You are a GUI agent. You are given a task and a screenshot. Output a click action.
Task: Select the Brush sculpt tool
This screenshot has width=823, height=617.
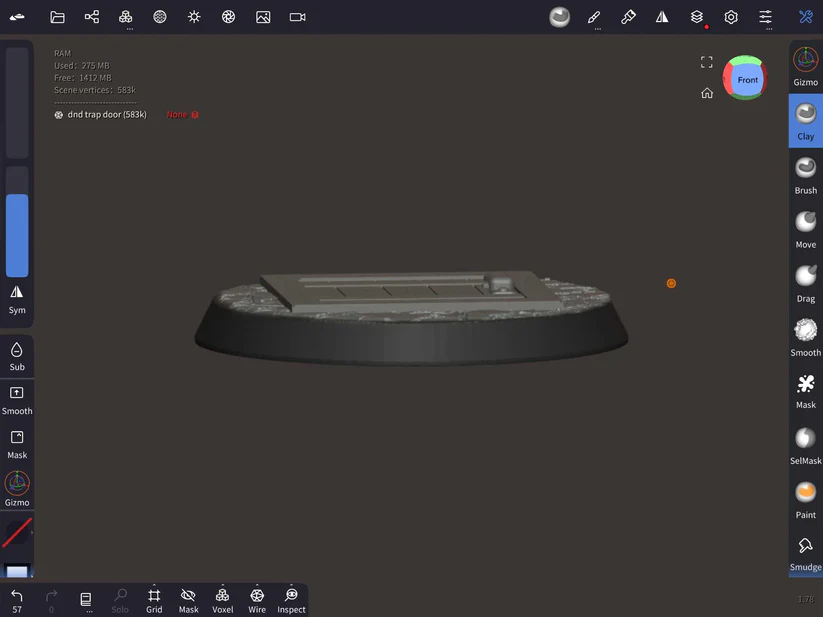(806, 176)
